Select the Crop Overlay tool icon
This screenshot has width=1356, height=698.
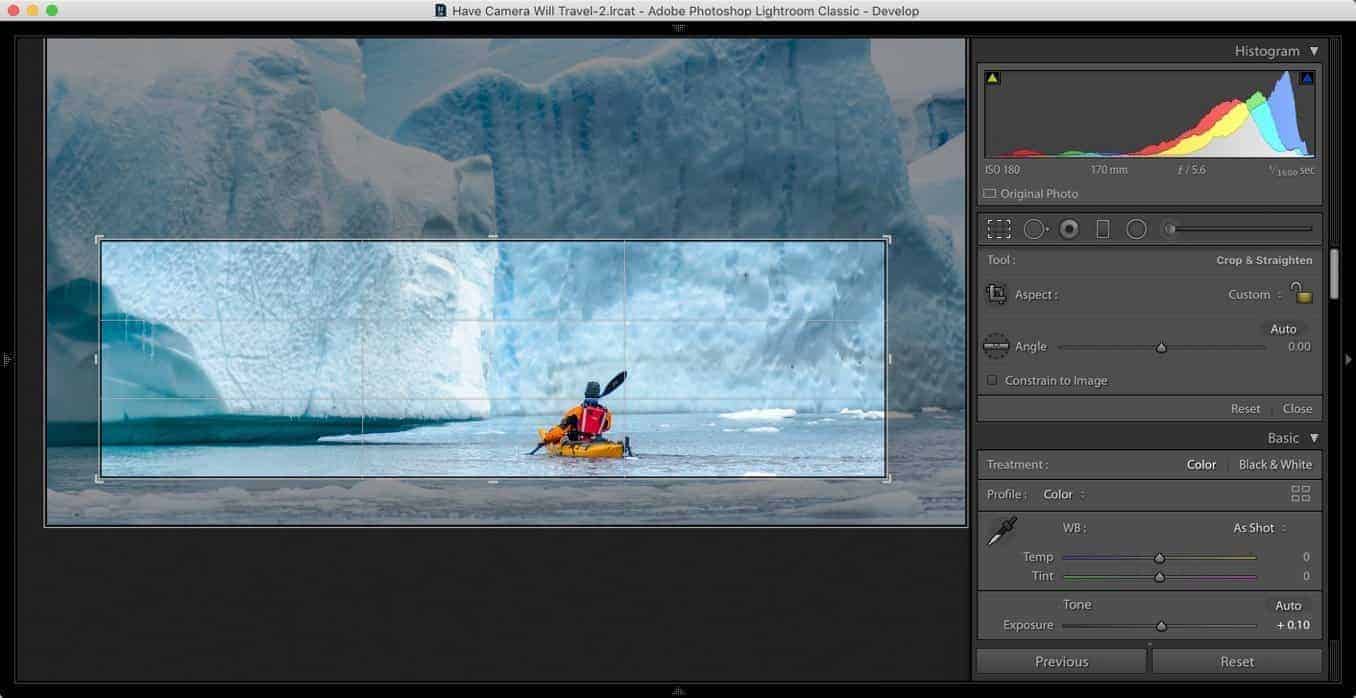coord(999,229)
